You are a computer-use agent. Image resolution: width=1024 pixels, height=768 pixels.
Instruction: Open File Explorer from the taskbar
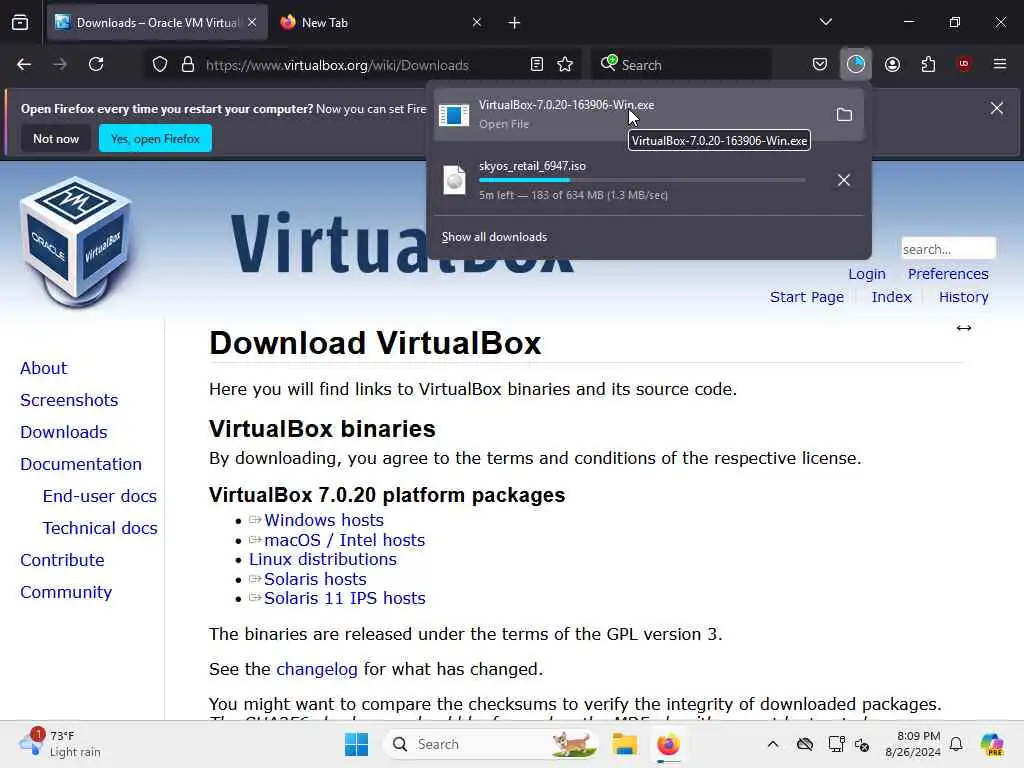pos(624,744)
